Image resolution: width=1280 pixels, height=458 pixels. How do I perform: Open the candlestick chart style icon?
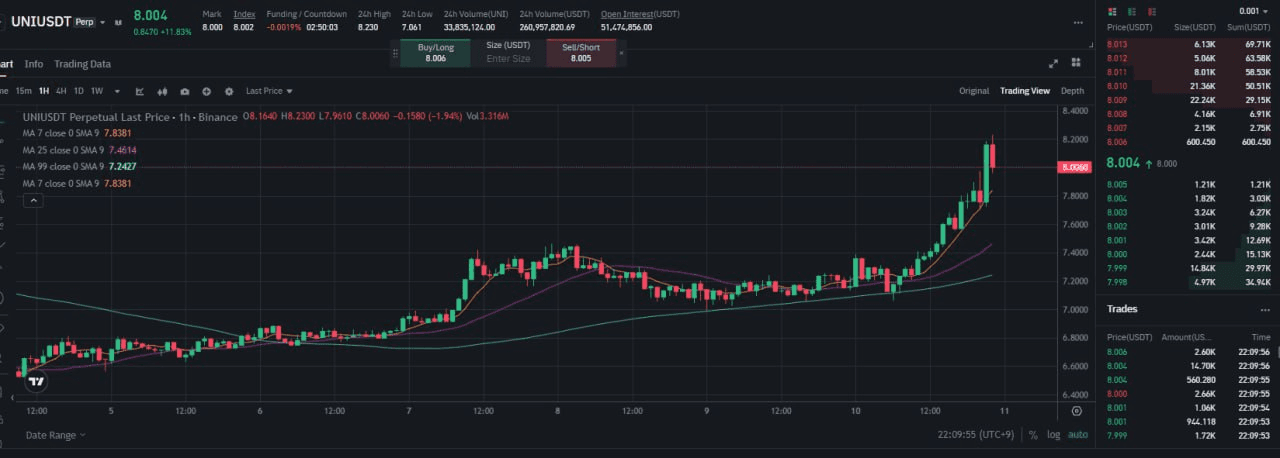[x=162, y=91]
